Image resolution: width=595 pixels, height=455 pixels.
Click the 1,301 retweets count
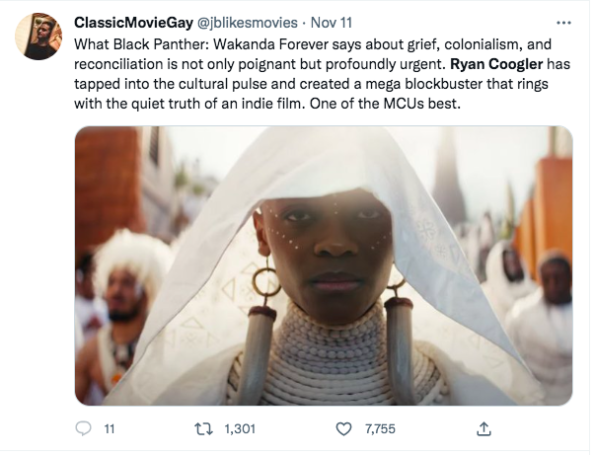point(240,429)
